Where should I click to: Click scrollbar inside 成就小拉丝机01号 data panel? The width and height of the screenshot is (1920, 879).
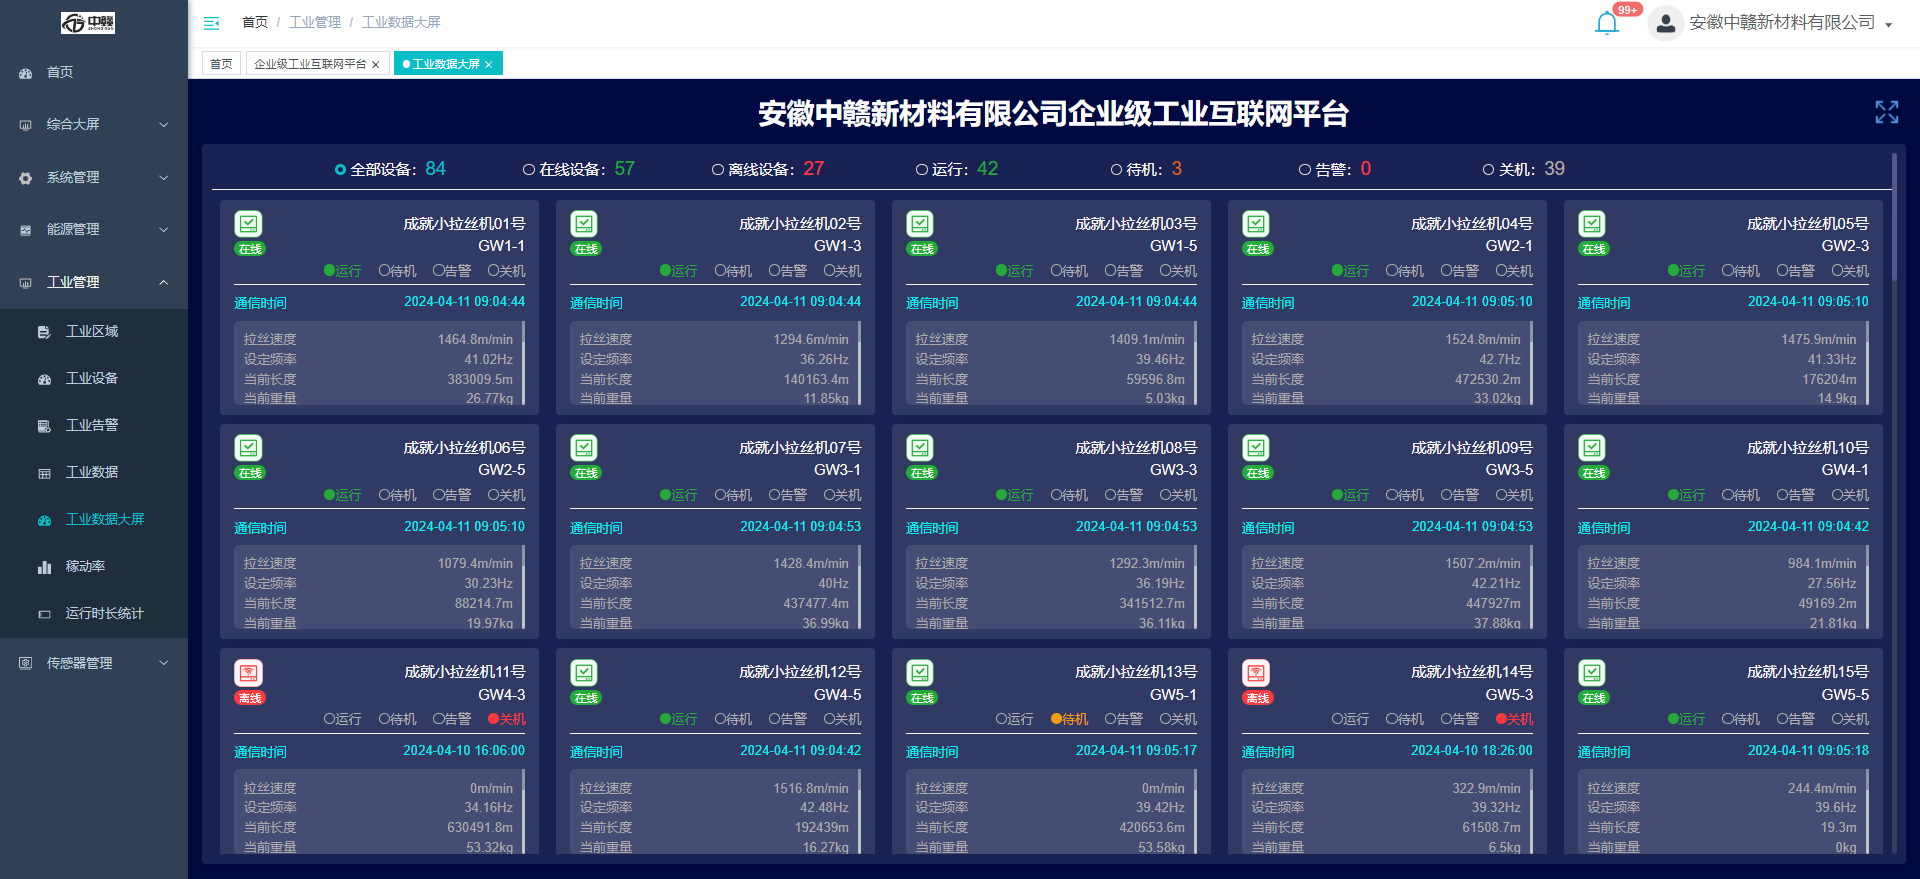tap(523, 364)
